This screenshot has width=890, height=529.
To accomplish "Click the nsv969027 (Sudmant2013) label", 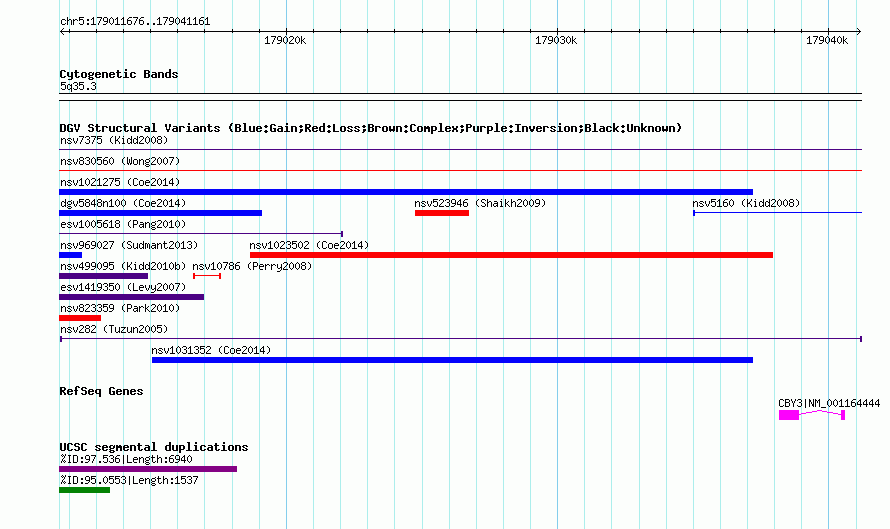I will [129, 245].
